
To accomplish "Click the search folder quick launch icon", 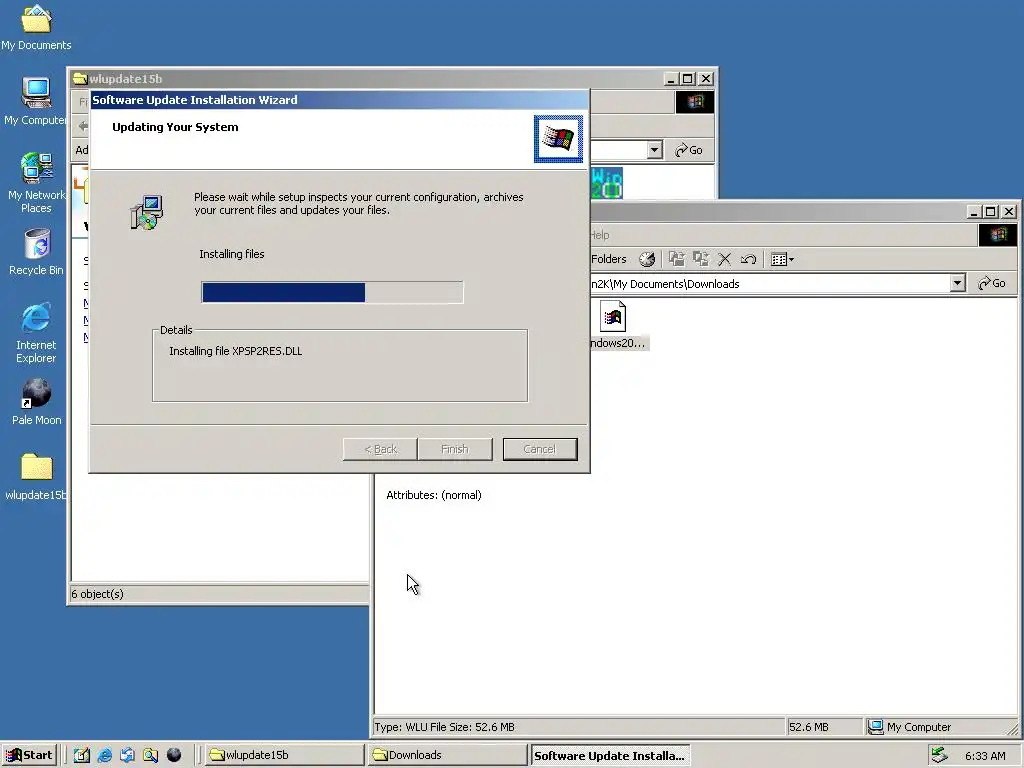I will coord(150,756).
